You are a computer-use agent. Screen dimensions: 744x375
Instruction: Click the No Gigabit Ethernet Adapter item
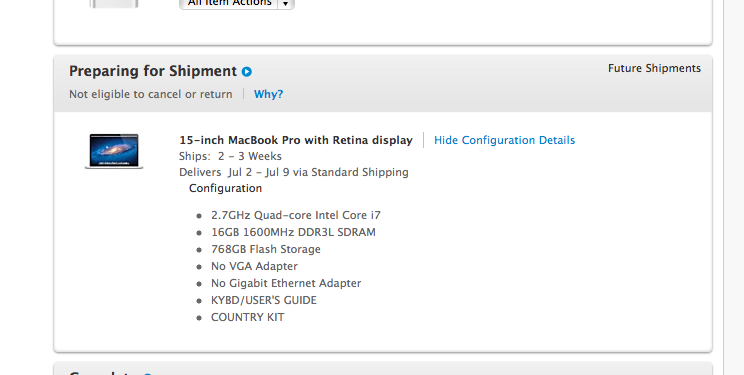click(286, 283)
